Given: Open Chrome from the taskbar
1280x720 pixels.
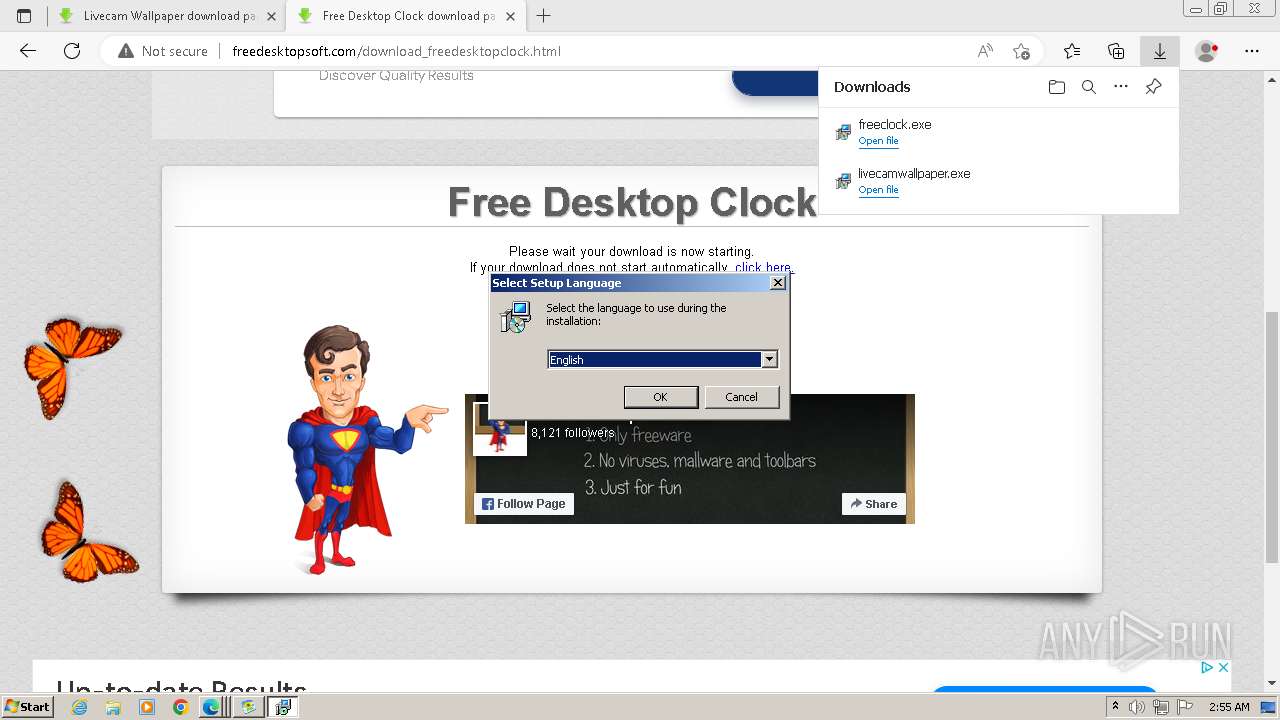Looking at the screenshot, I should [x=180, y=707].
